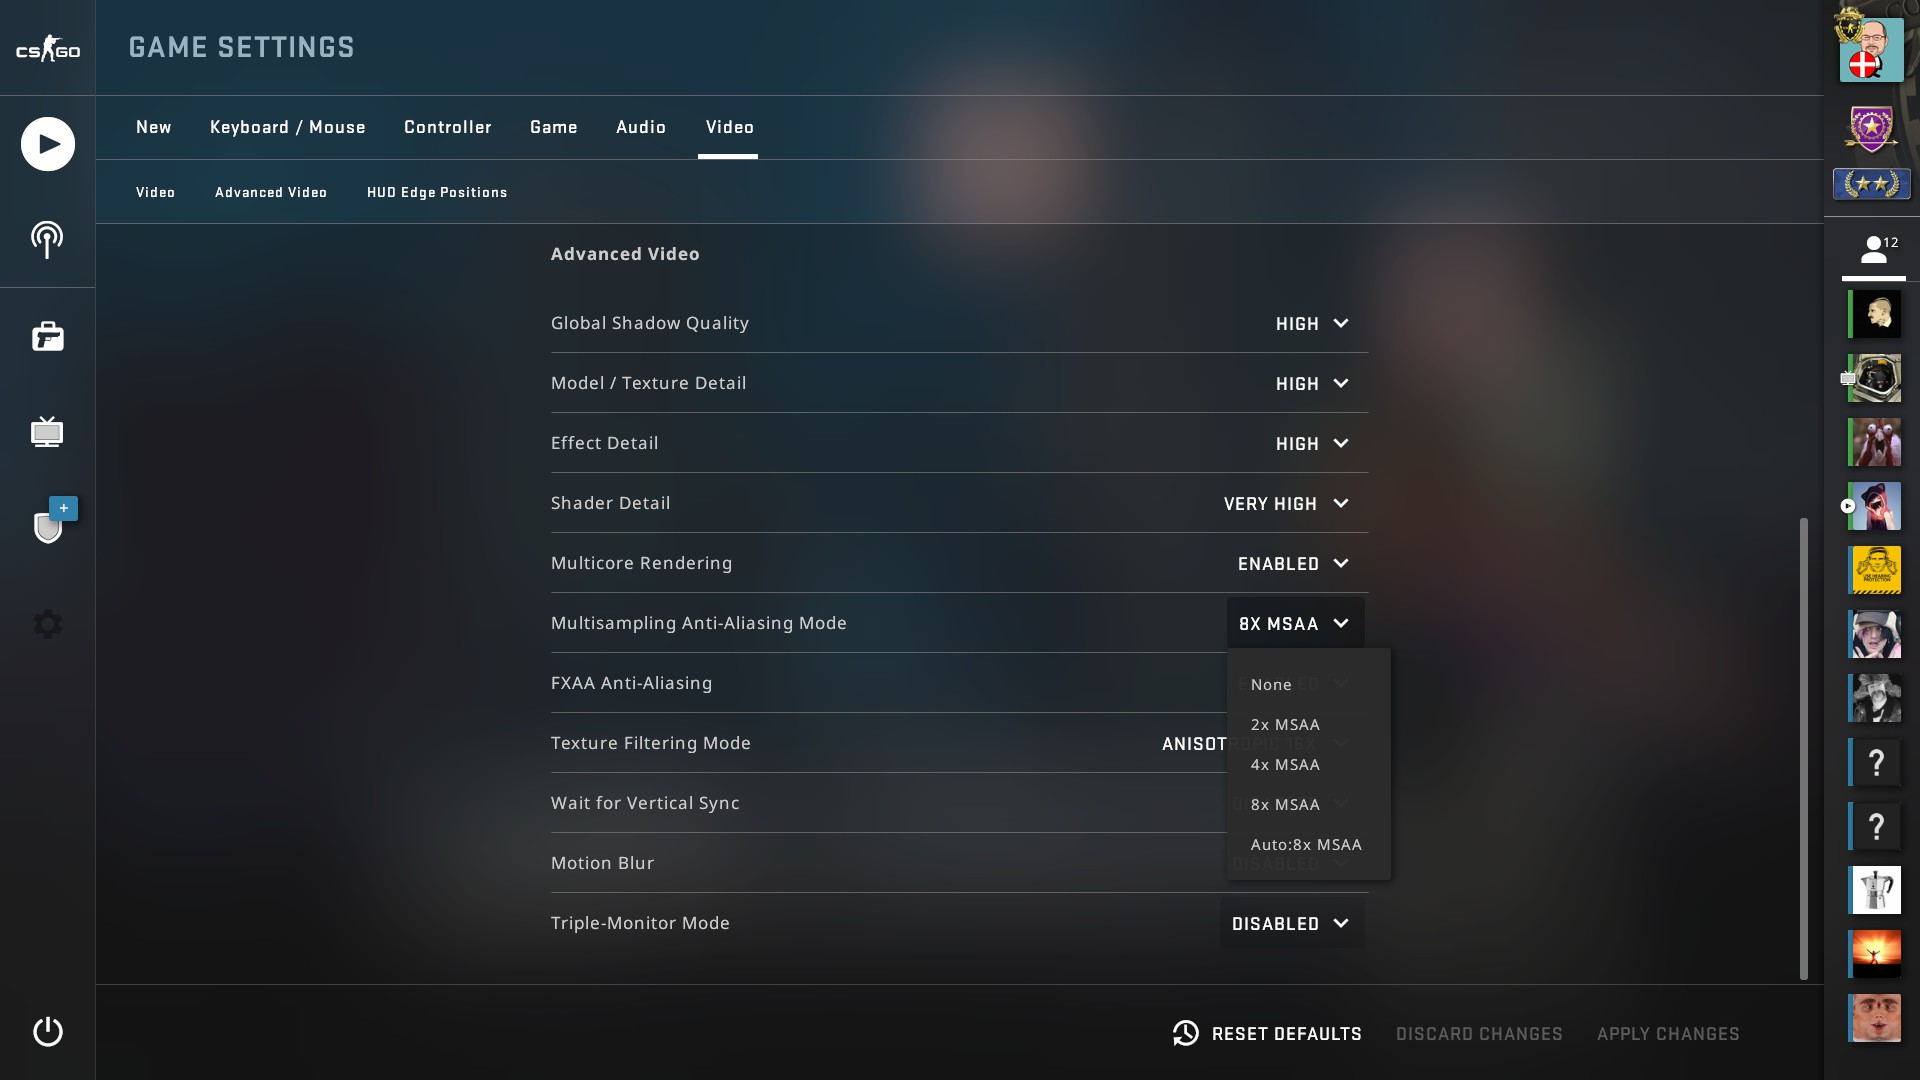1920x1080 pixels.
Task: Click the Reset Defaults button
Action: point(1267,1034)
